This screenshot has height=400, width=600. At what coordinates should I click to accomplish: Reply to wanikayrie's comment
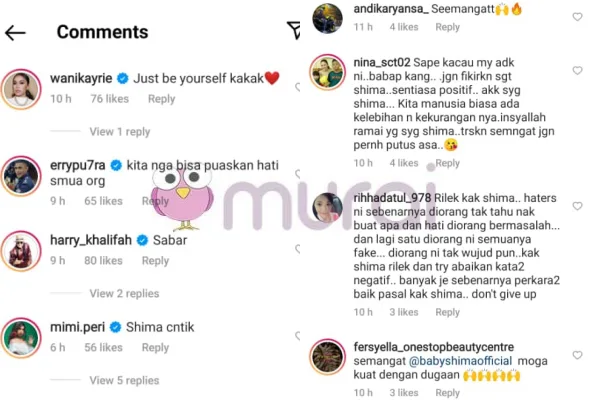pyautogui.click(x=161, y=99)
